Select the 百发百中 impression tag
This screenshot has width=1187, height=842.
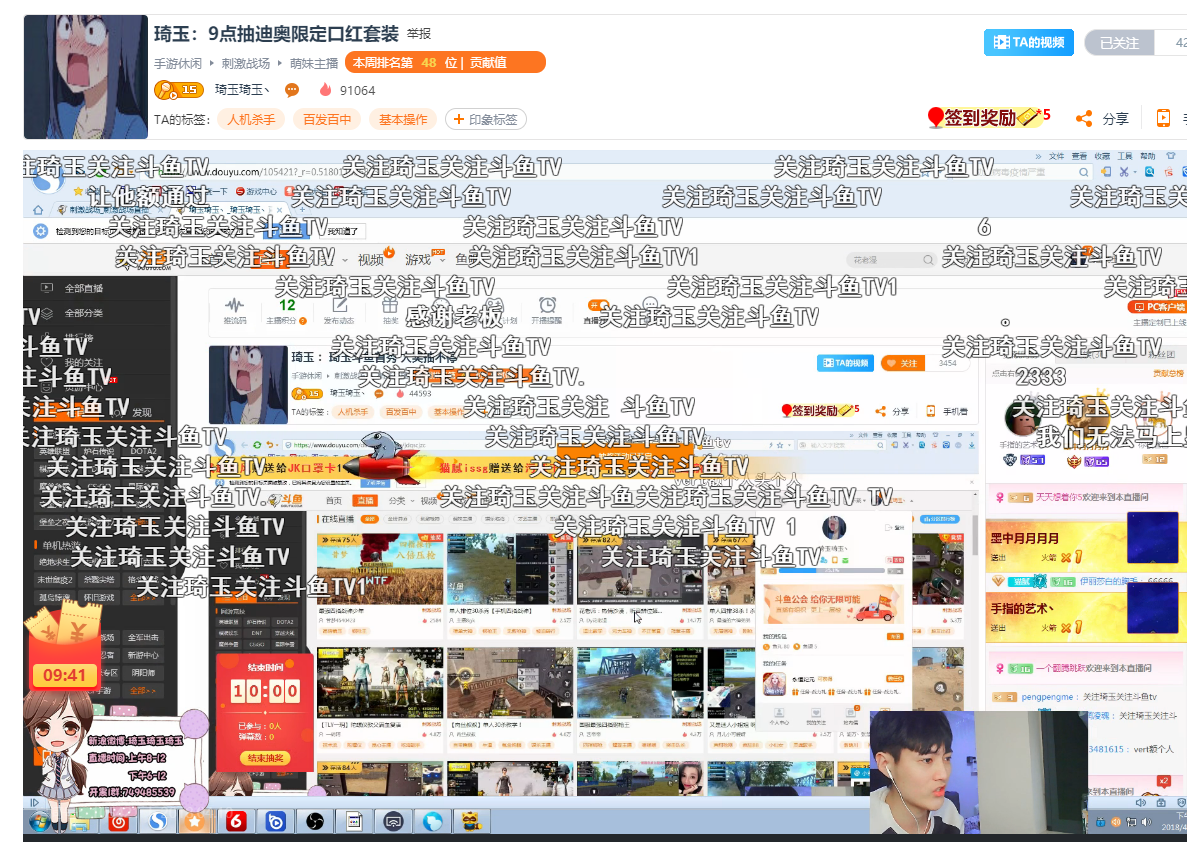click(x=327, y=120)
